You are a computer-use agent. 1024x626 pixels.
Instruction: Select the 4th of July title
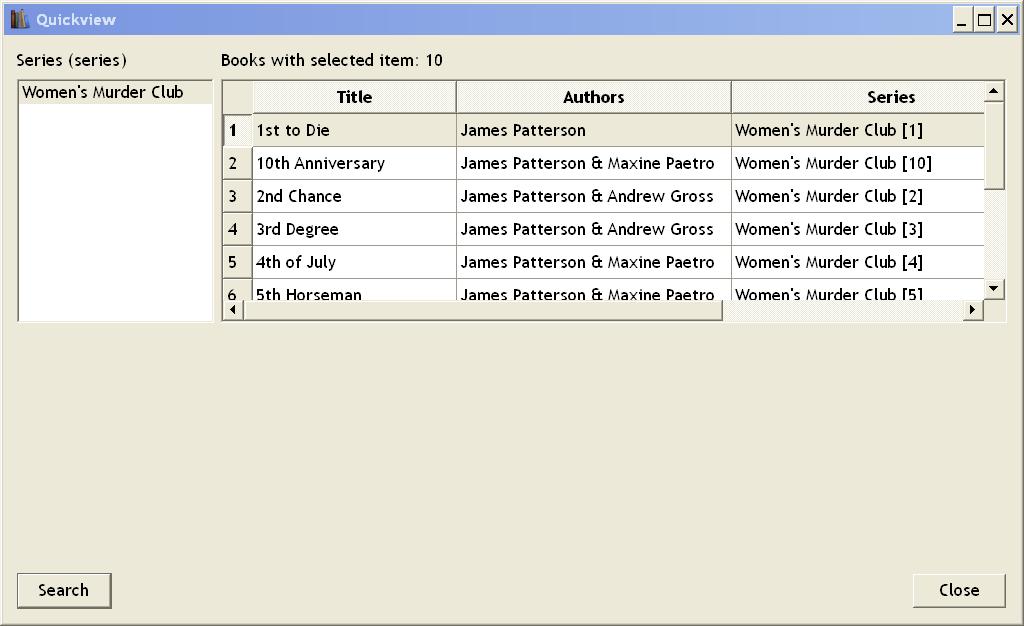click(x=296, y=262)
